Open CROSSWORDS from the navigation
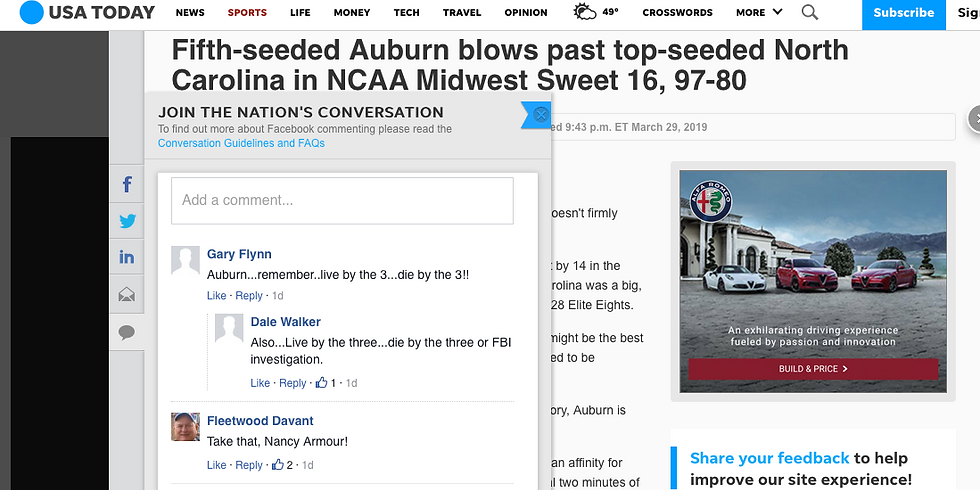This screenshot has width=980, height=490. [678, 12]
